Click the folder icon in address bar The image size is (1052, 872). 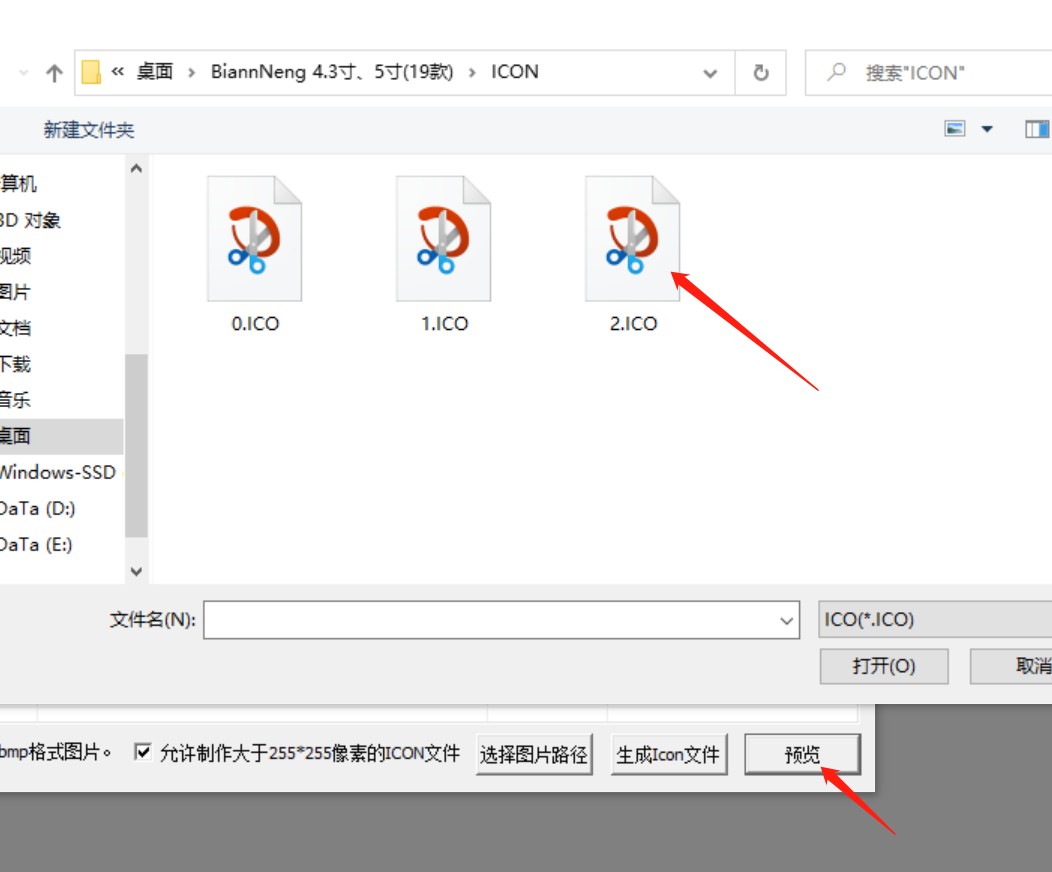91,72
